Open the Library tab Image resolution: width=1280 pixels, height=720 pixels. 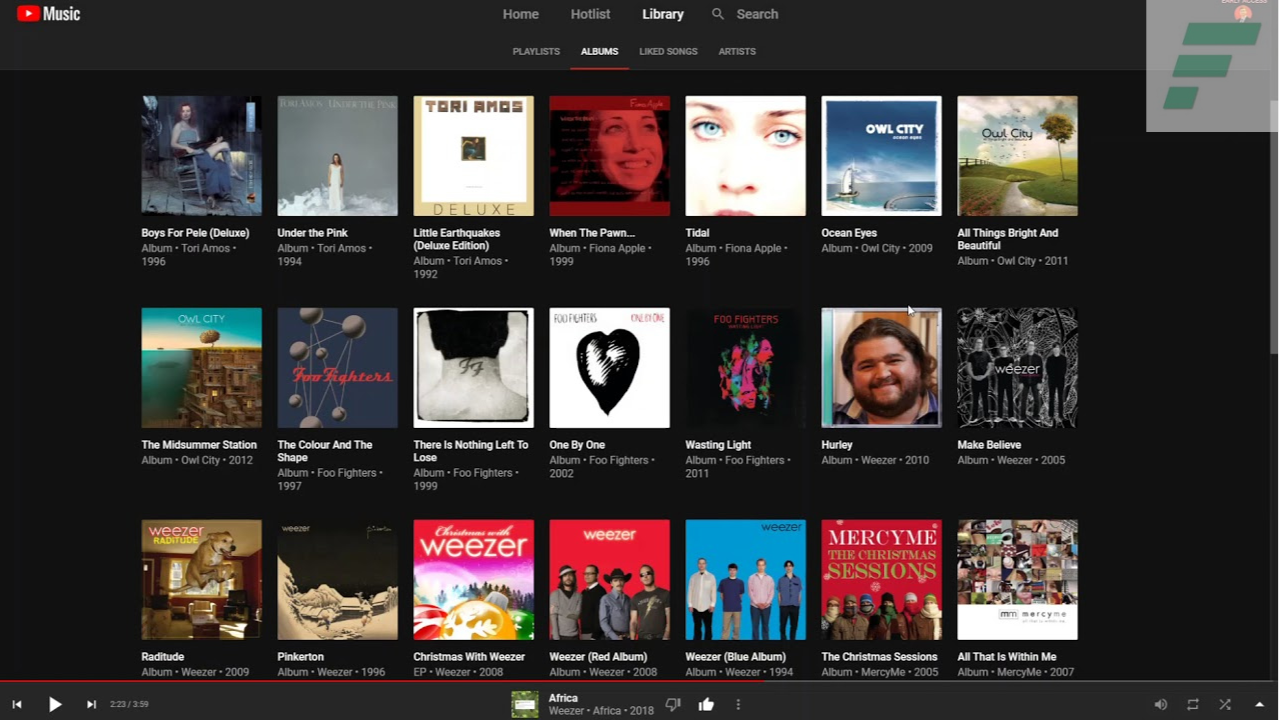coord(663,14)
